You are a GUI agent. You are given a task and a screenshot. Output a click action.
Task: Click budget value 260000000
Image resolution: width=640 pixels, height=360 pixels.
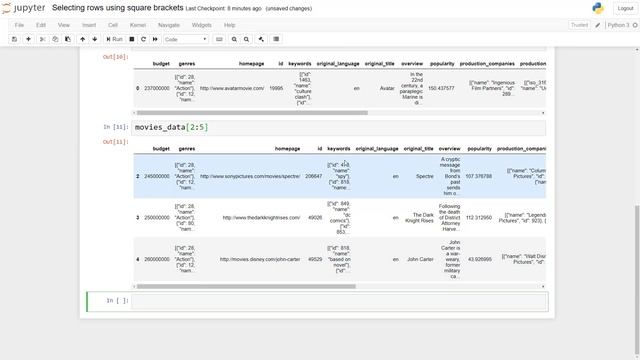pyautogui.click(x=157, y=259)
